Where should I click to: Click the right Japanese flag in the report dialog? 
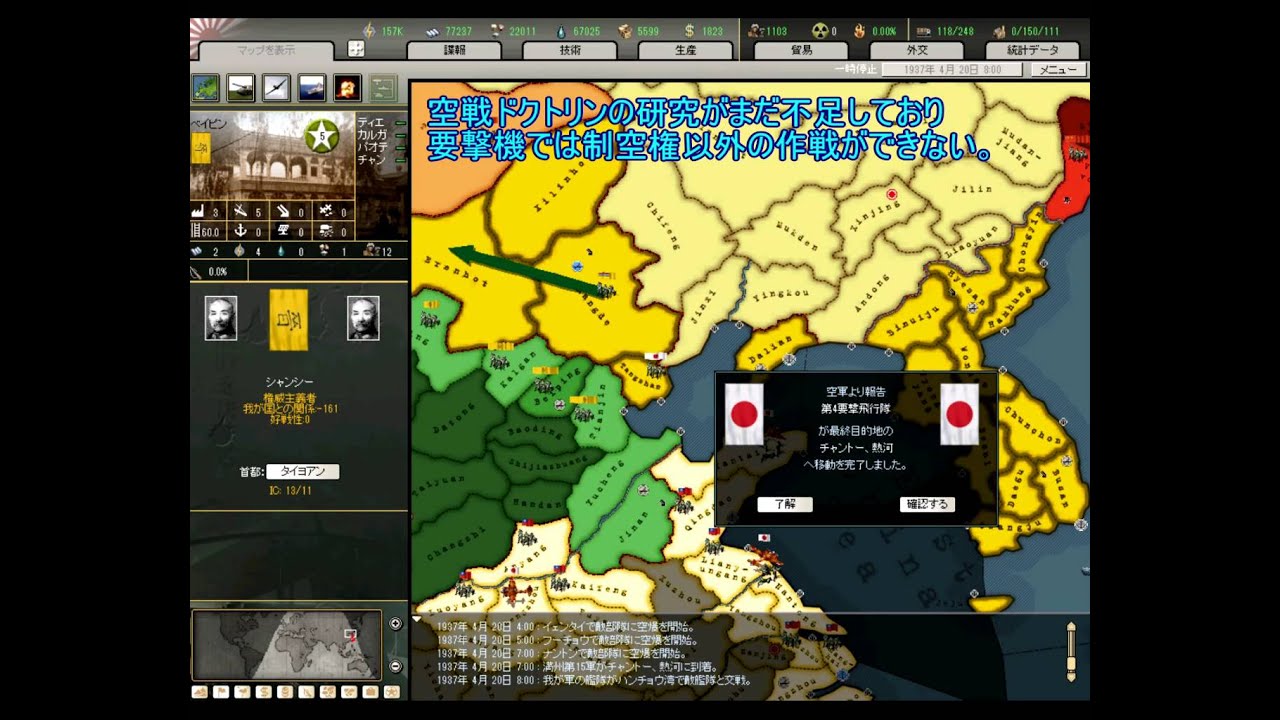[x=959, y=414]
